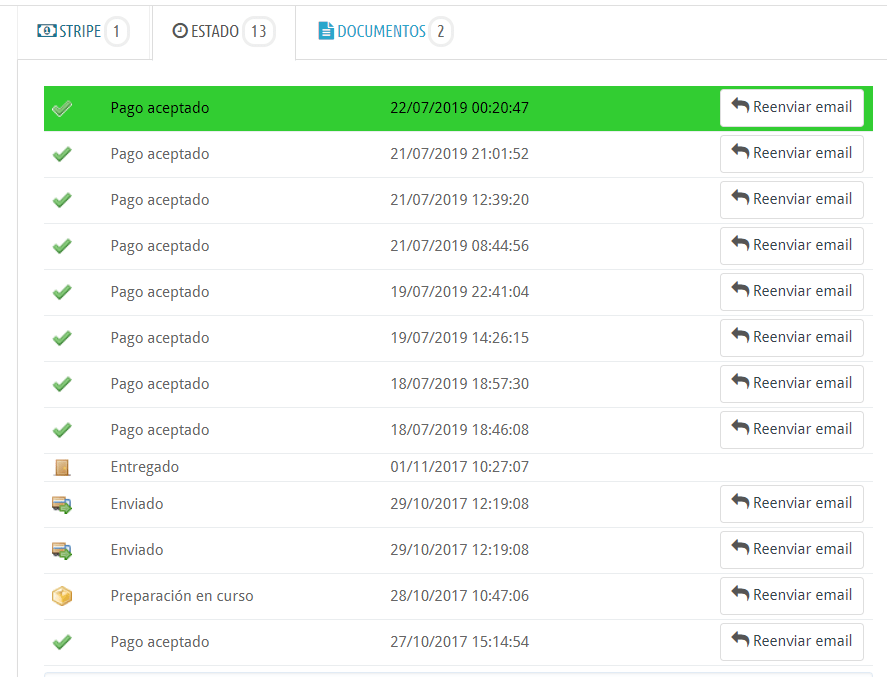Click the box icon for Preparación en curso
The width and height of the screenshot is (887, 677).
[x=62, y=596]
